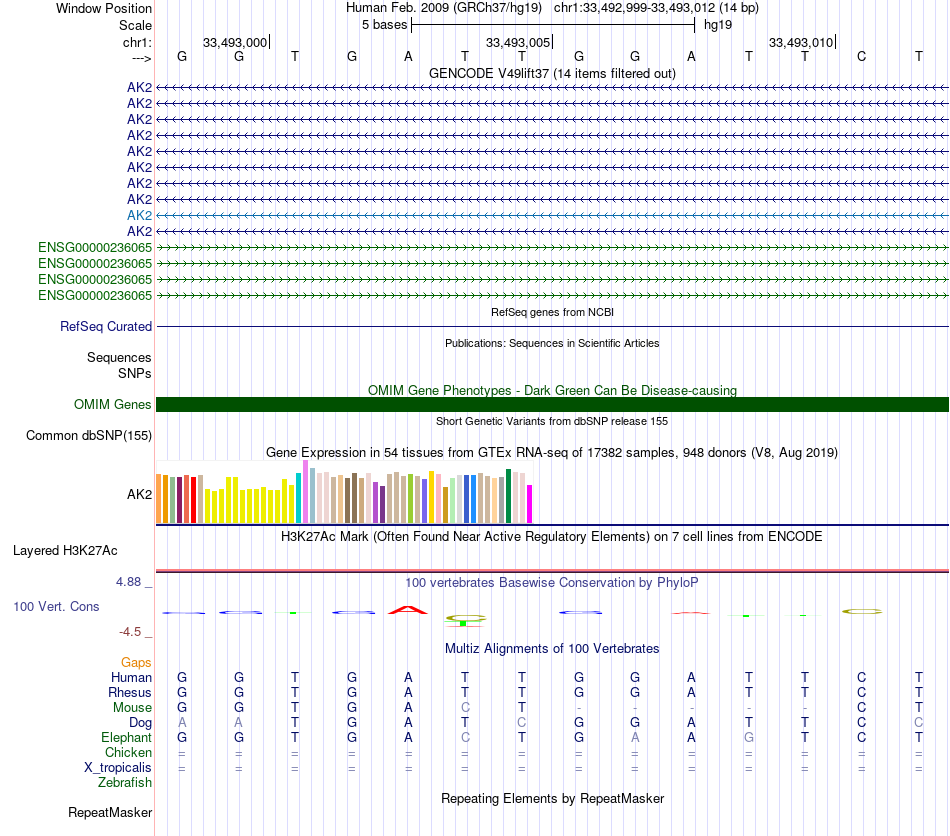The image size is (950, 836).
Task: Click the dark green bar in GTEx chart
Action: (x=508, y=496)
